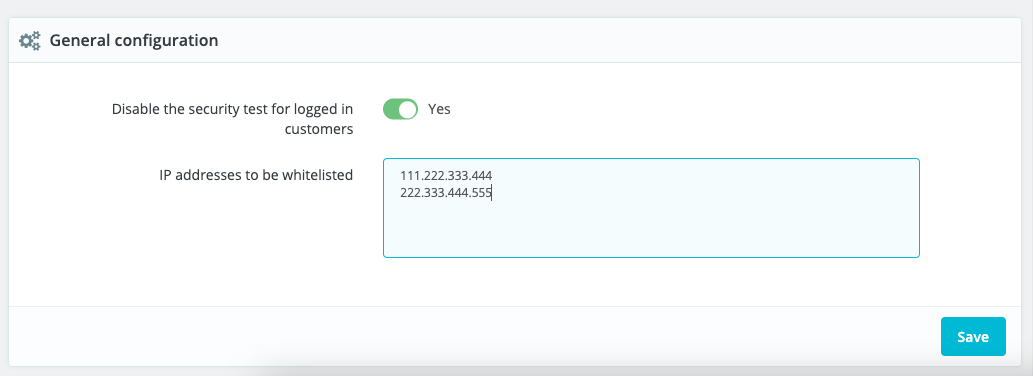Click blank panel area below whitelist text area
The image size is (1033, 376).
tap(651, 282)
